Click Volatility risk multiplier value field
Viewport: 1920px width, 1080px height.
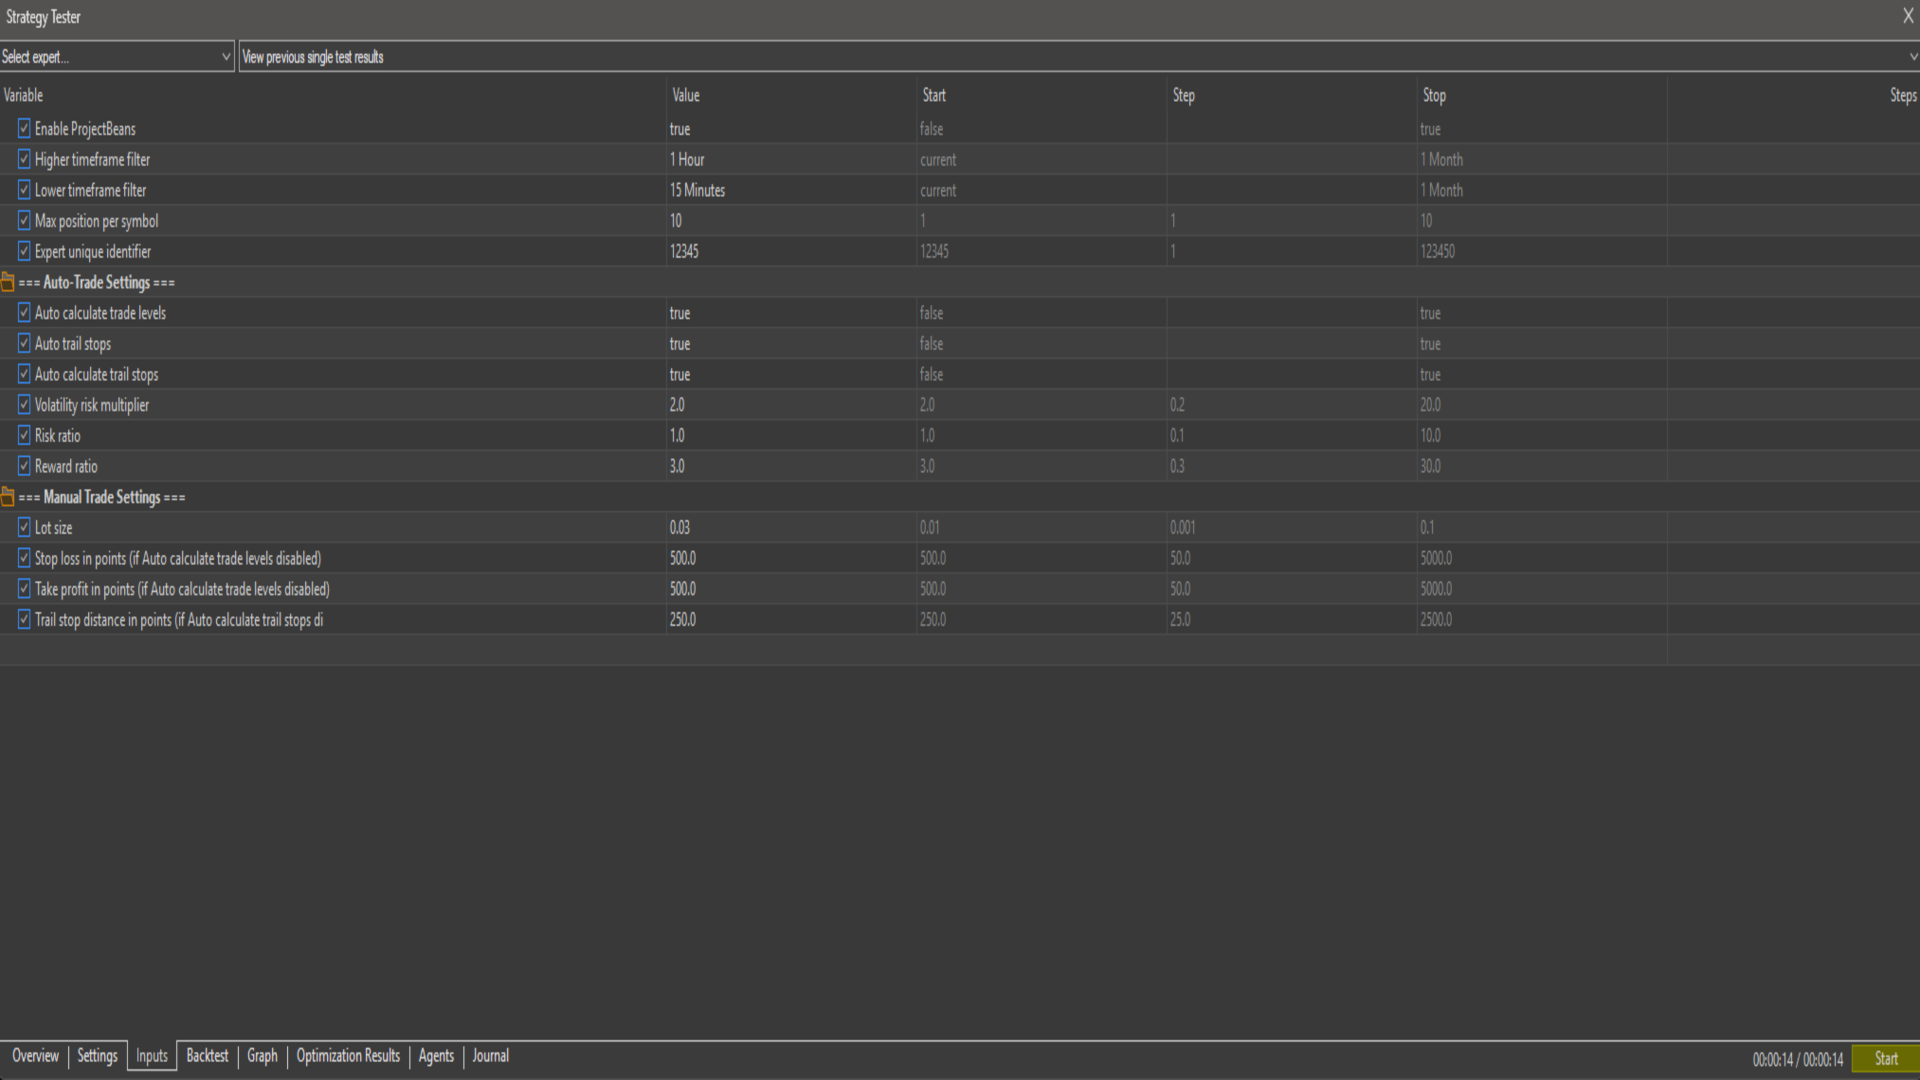click(678, 405)
